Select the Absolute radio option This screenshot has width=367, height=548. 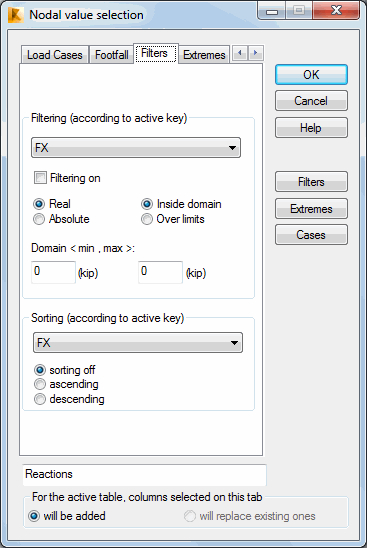39,219
